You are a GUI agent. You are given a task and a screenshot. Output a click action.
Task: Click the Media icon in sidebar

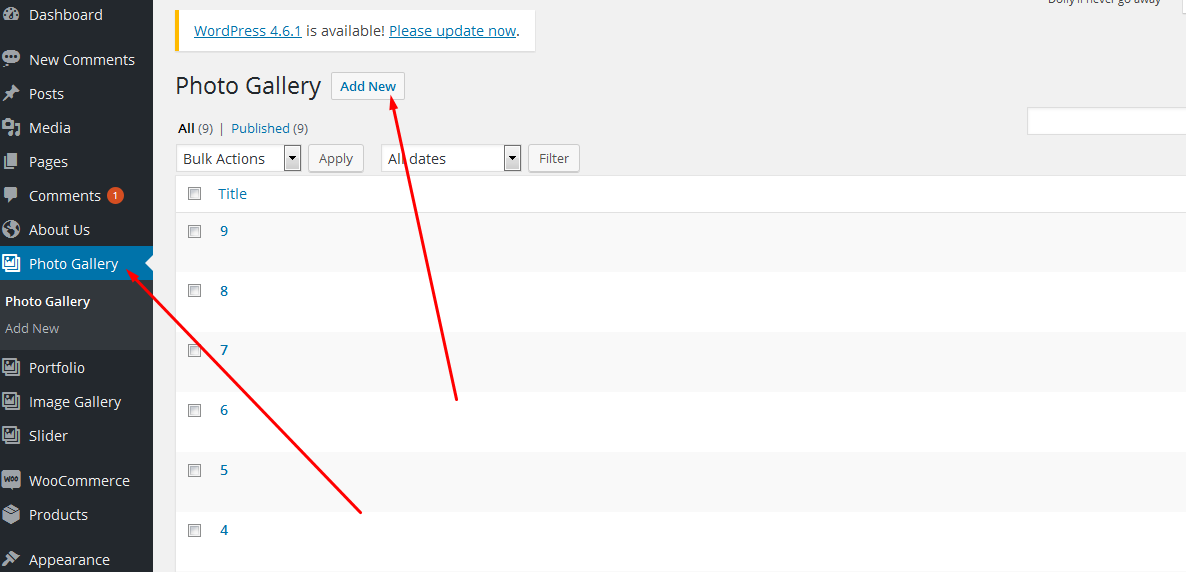point(11,128)
